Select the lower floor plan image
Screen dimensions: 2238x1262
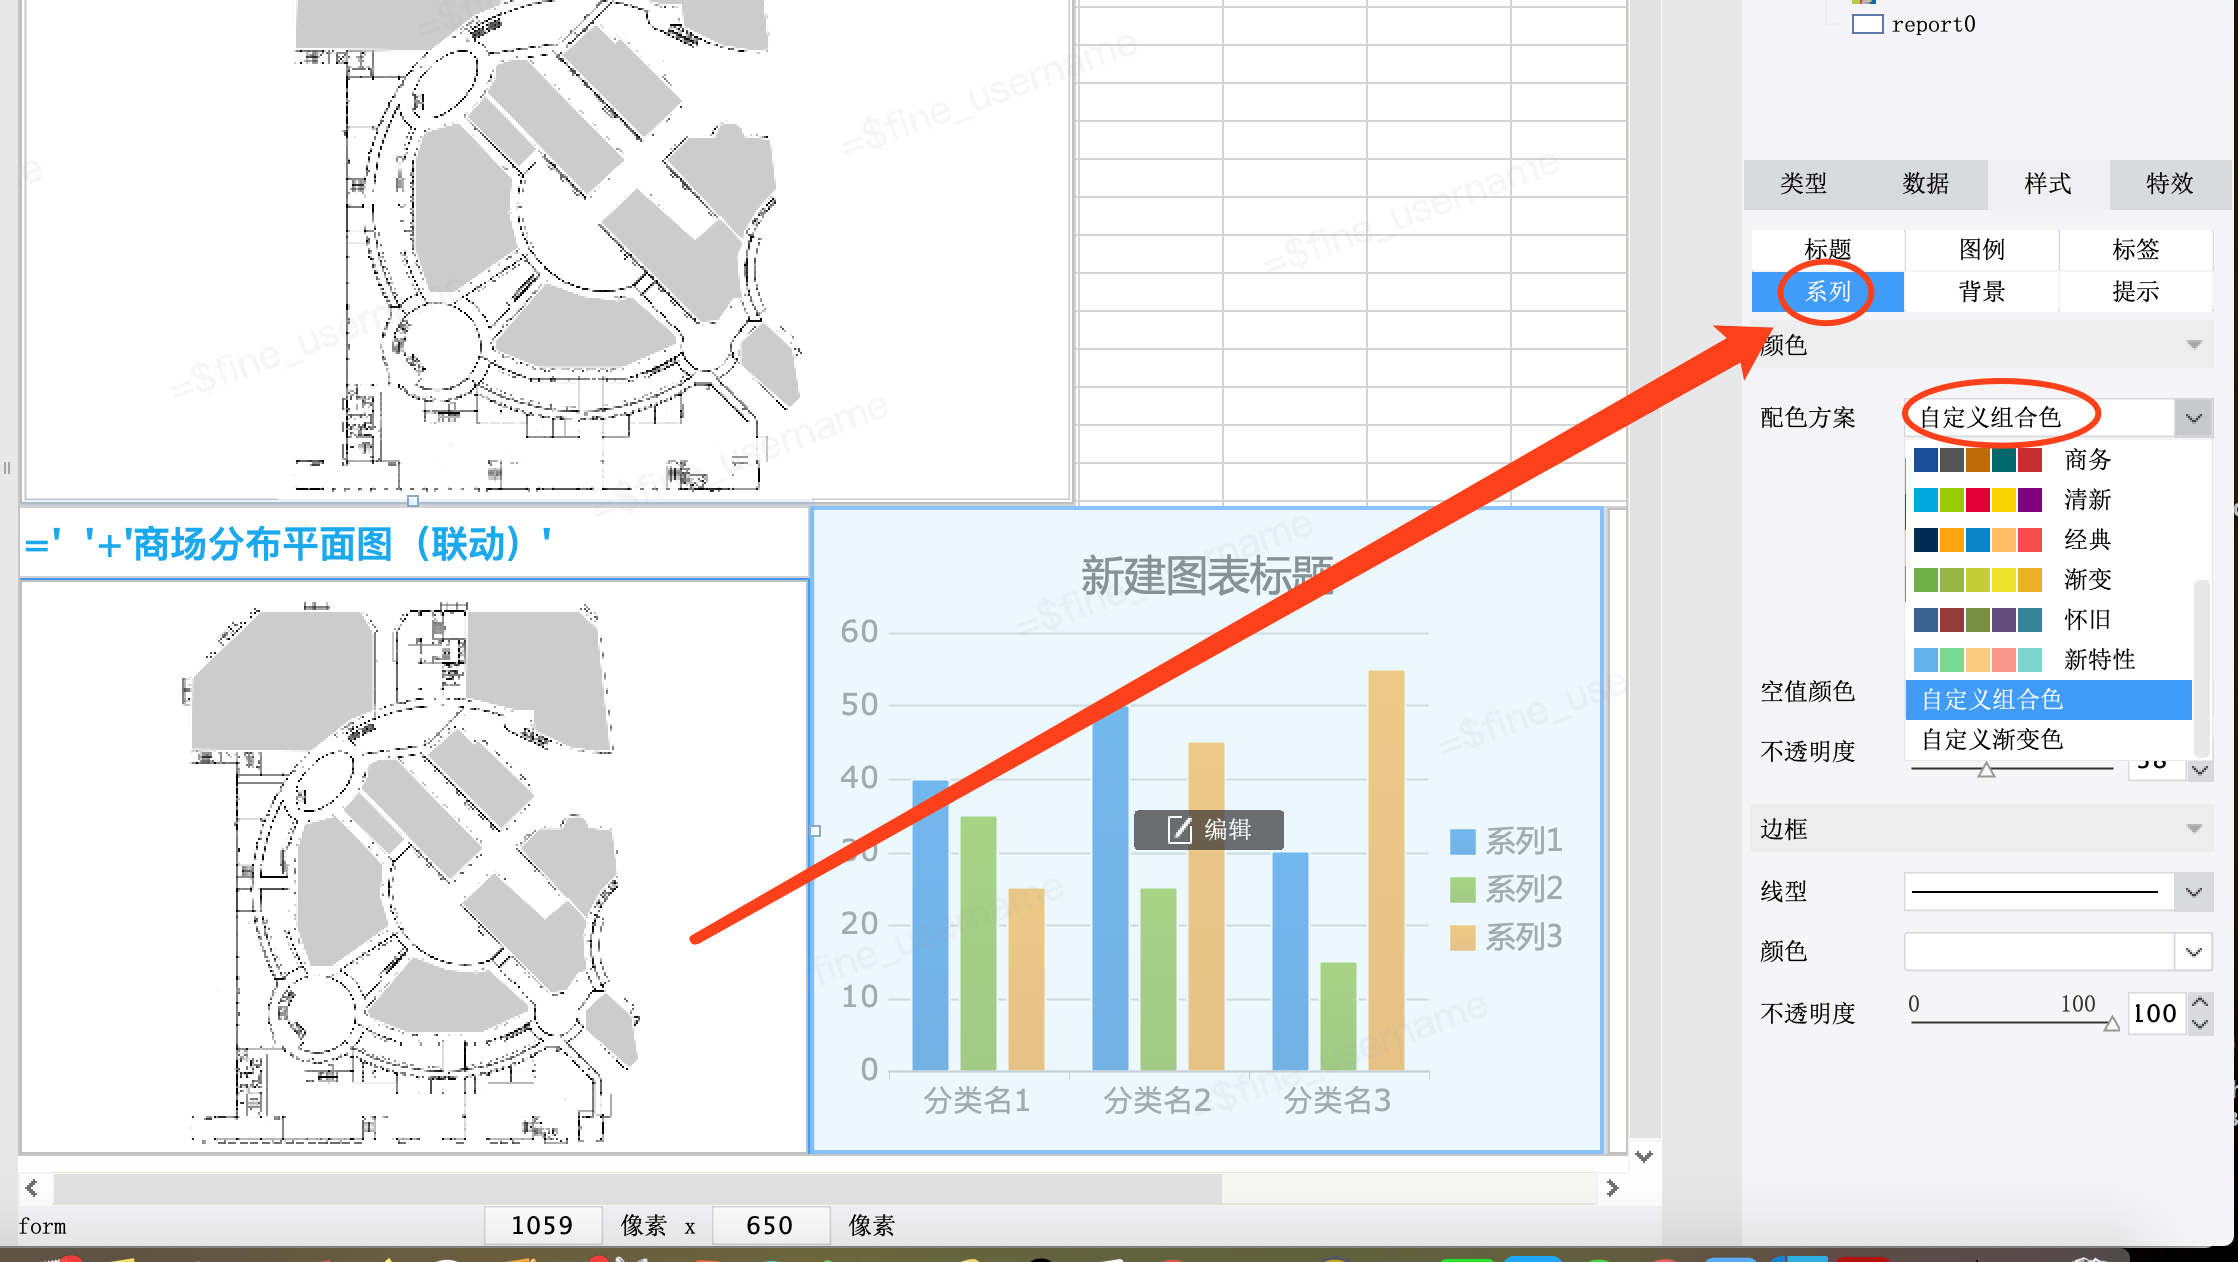coord(414,866)
